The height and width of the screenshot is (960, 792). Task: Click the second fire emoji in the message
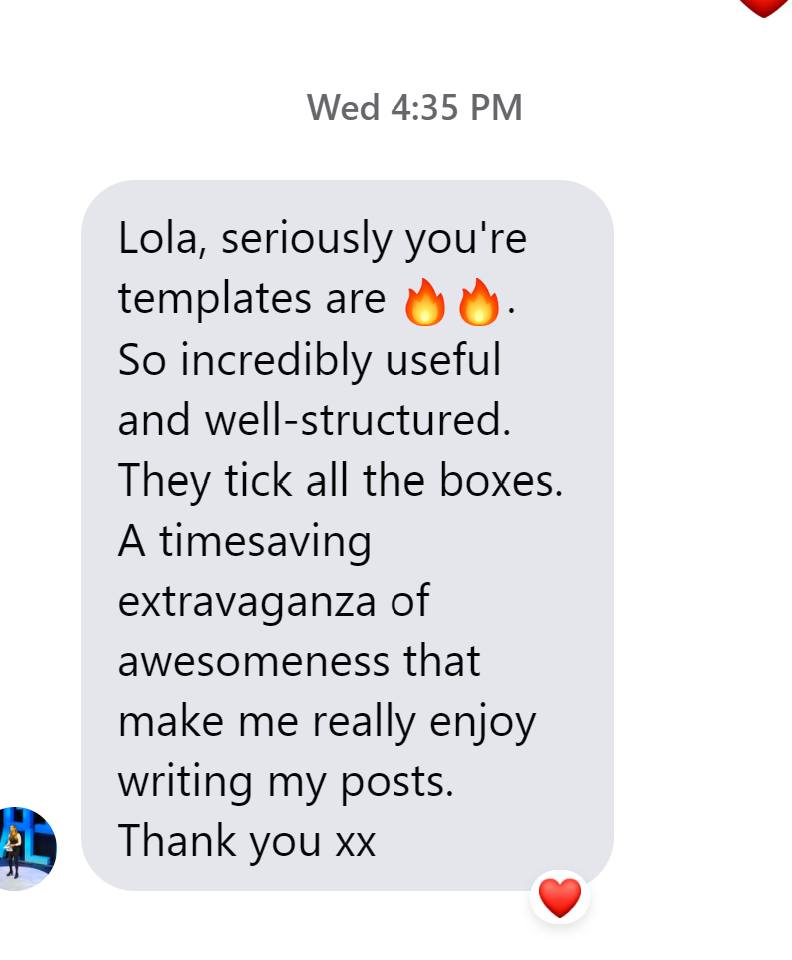tap(478, 302)
